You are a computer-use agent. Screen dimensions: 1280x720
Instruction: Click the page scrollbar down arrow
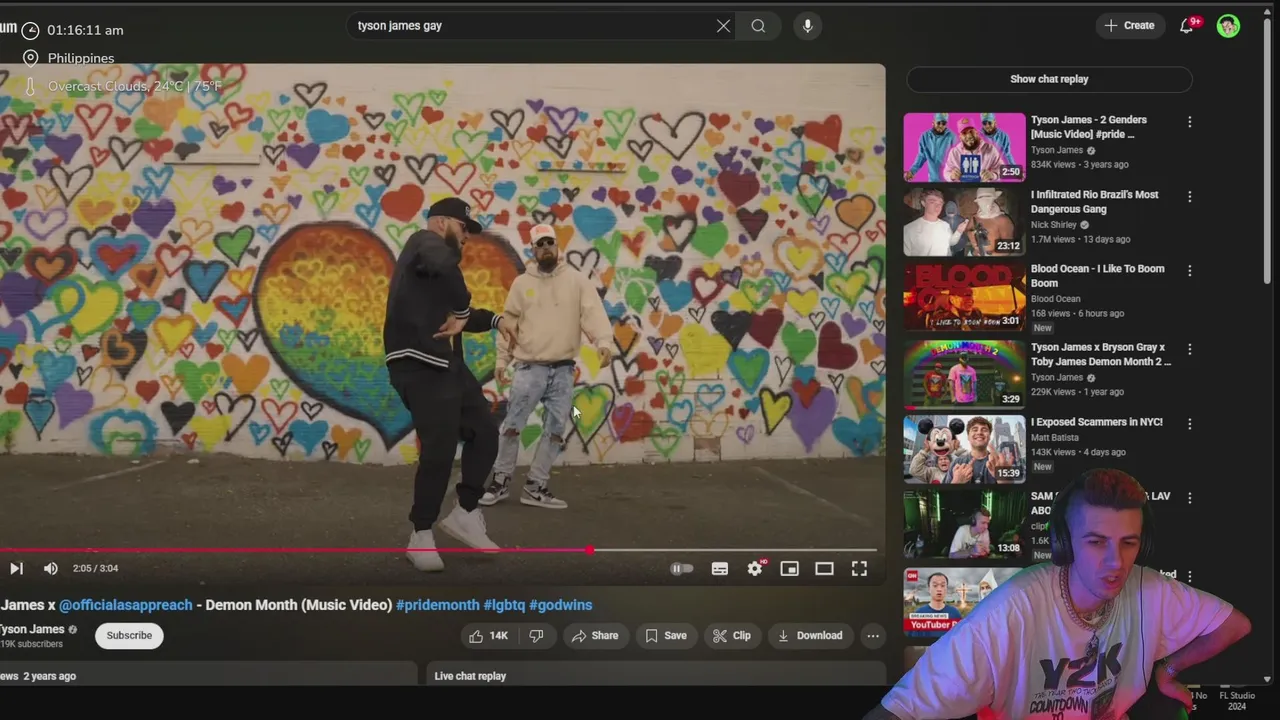pos(1268,679)
